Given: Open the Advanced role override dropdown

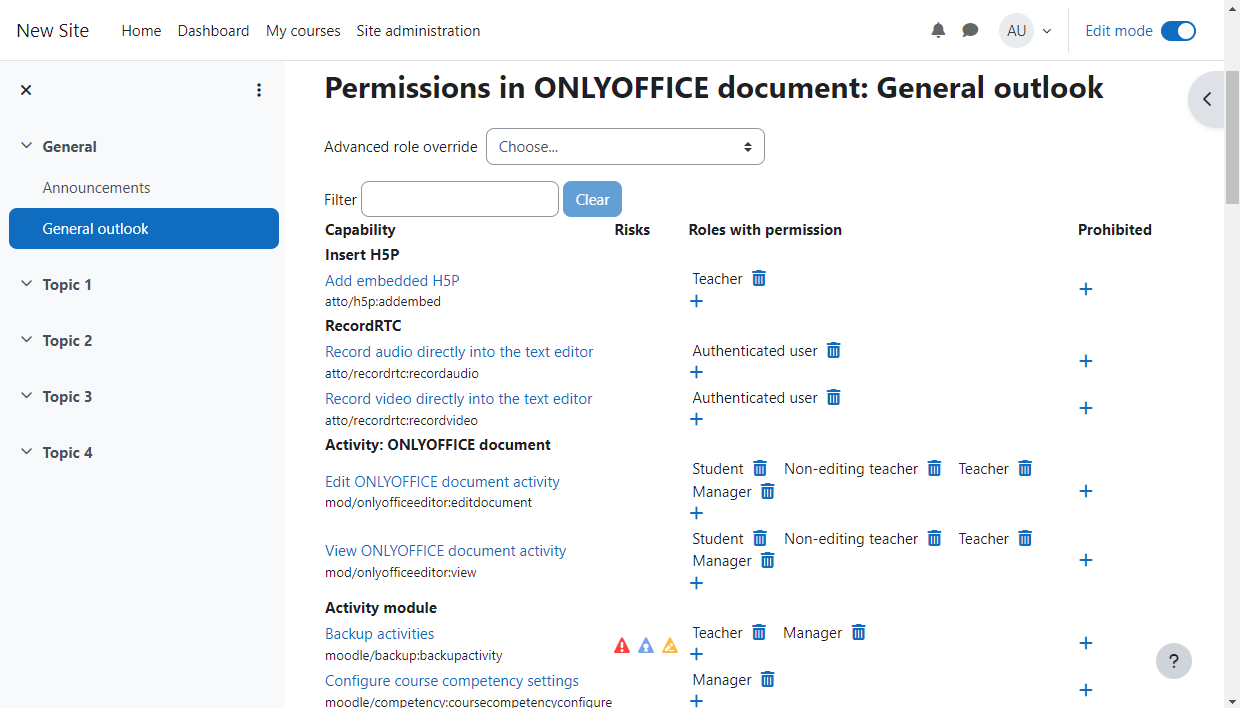Looking at the screenshot, I should pos(625,147).
